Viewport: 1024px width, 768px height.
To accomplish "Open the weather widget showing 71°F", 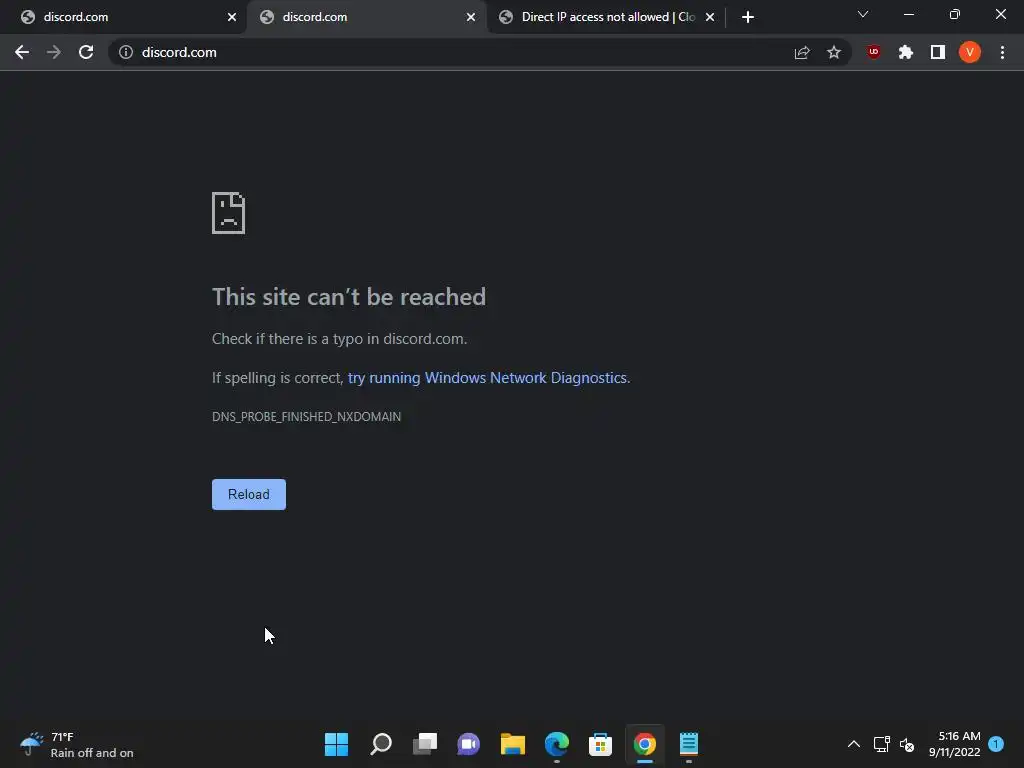I will (x=77, y=744).
